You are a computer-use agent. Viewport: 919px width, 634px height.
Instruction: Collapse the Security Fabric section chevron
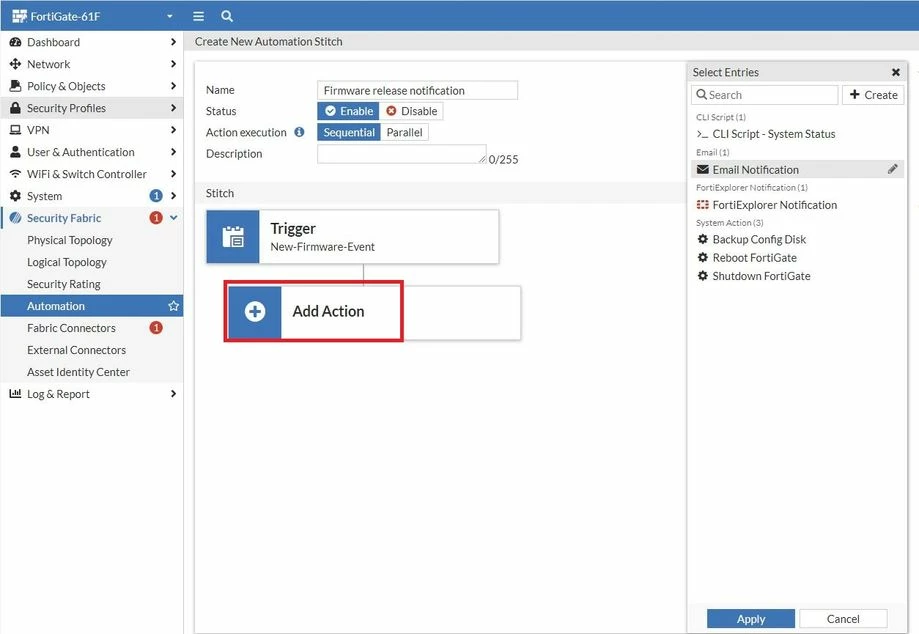[x=173, y=218]
